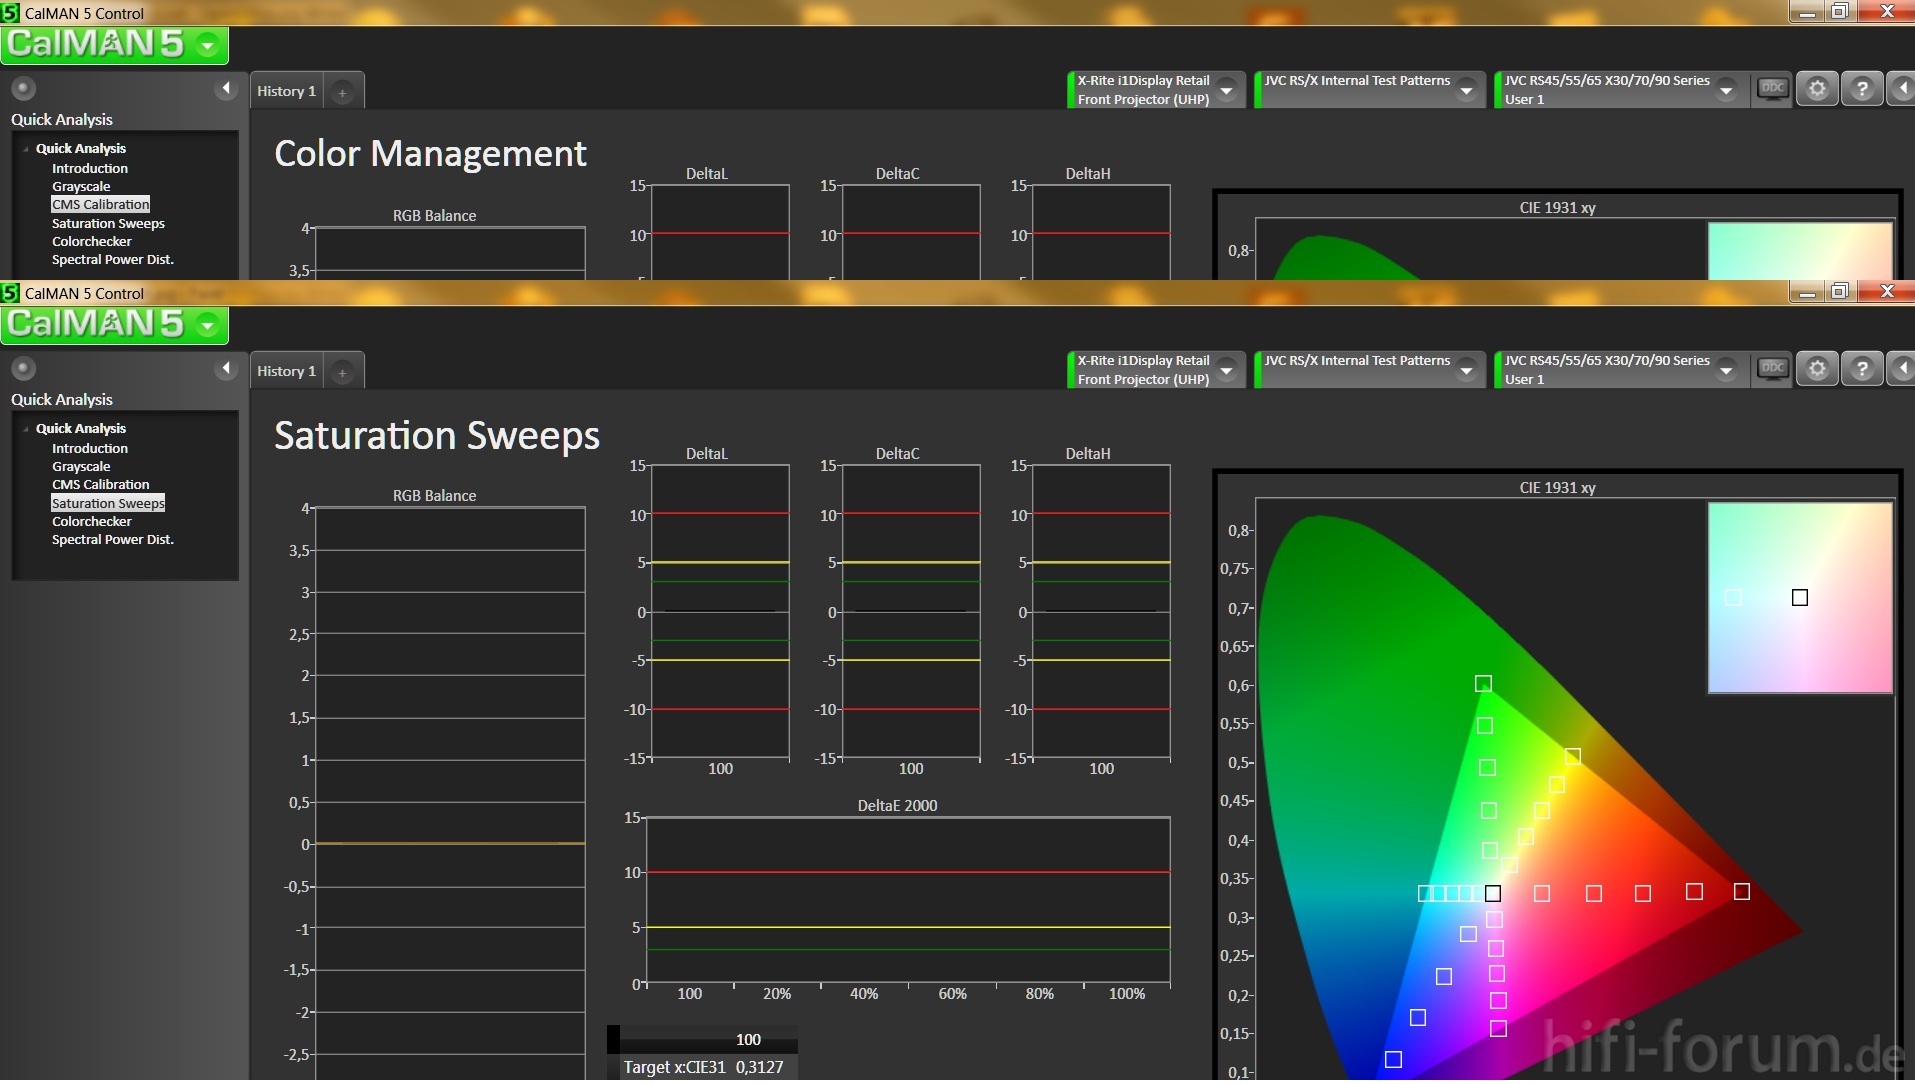Collapse left sidebar arrow in Saturation Sweeps window

226,368
